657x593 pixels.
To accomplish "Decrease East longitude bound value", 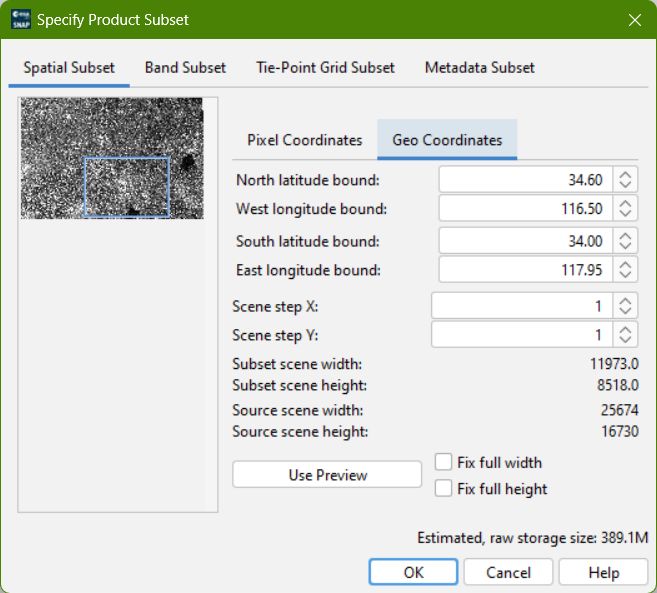I will pyautogui.click(x=625, y=275).
